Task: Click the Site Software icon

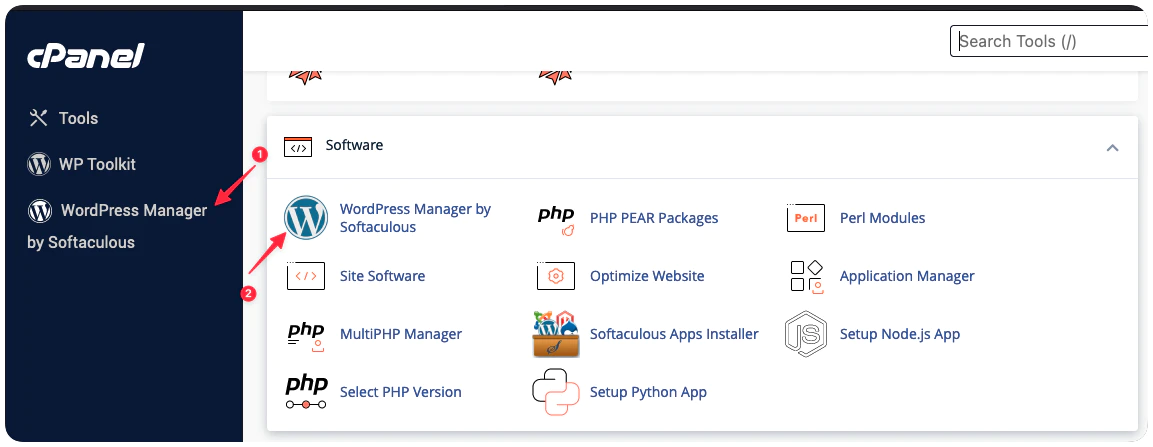Action: tap(306, 276)
